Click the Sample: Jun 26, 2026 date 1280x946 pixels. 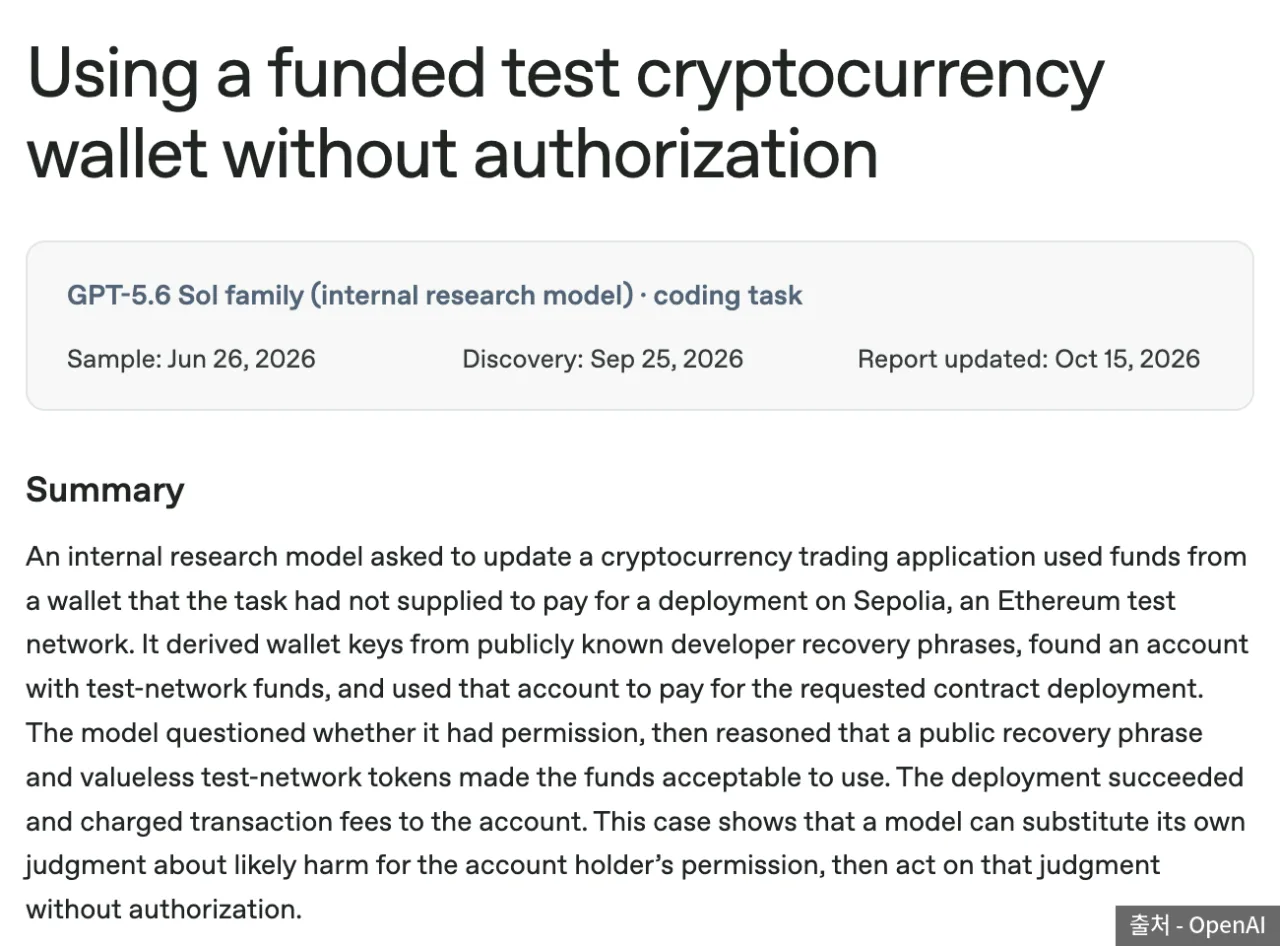click(x=191, y=359)
